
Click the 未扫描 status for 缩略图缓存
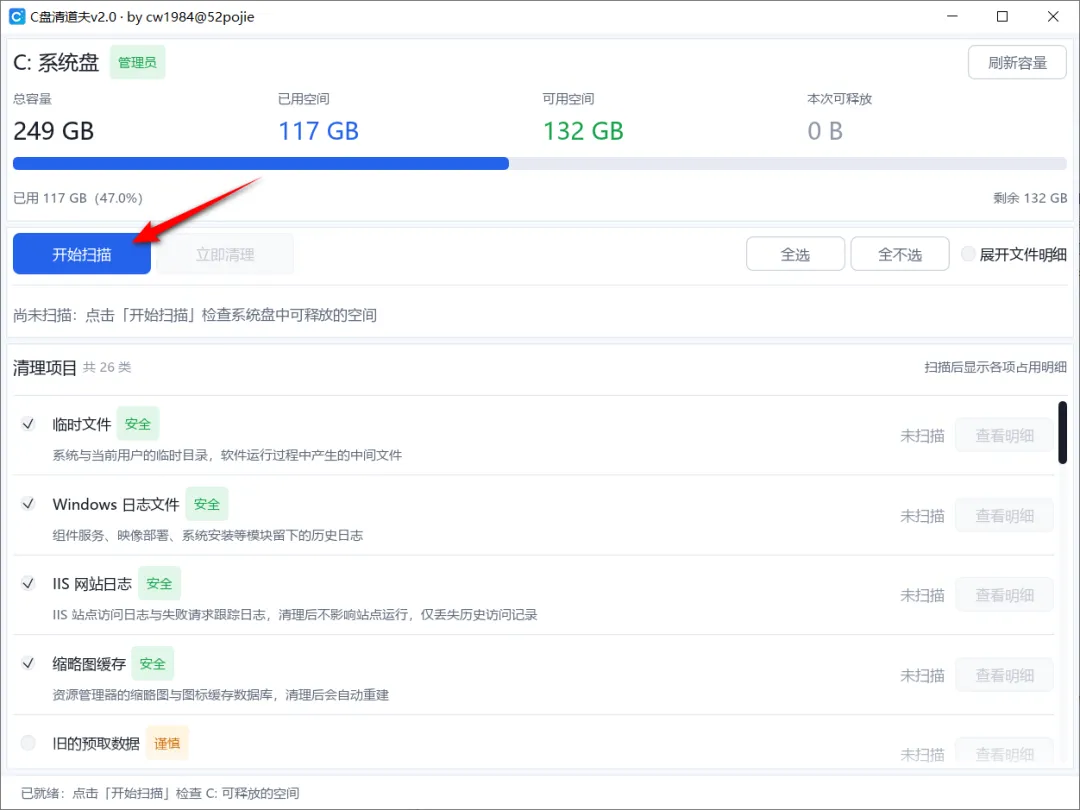pos(922,676)
